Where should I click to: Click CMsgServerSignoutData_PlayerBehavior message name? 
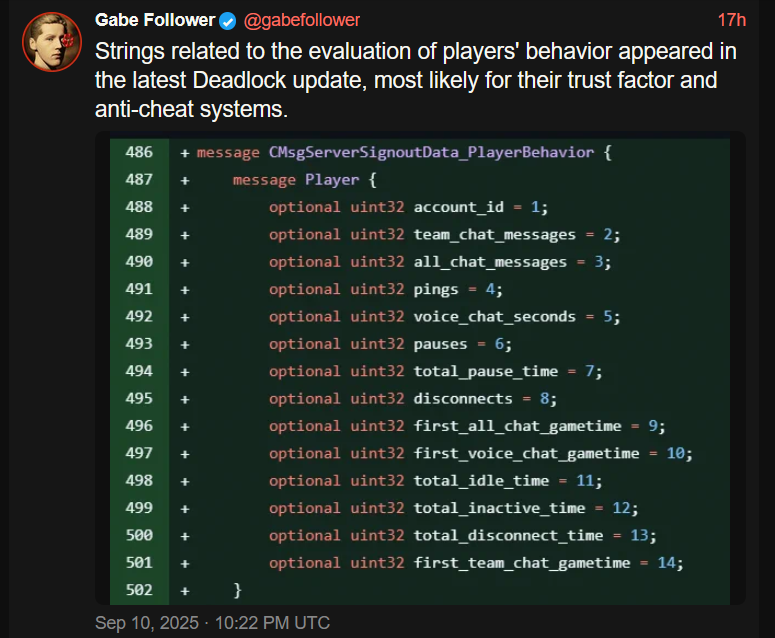[431, 153]
